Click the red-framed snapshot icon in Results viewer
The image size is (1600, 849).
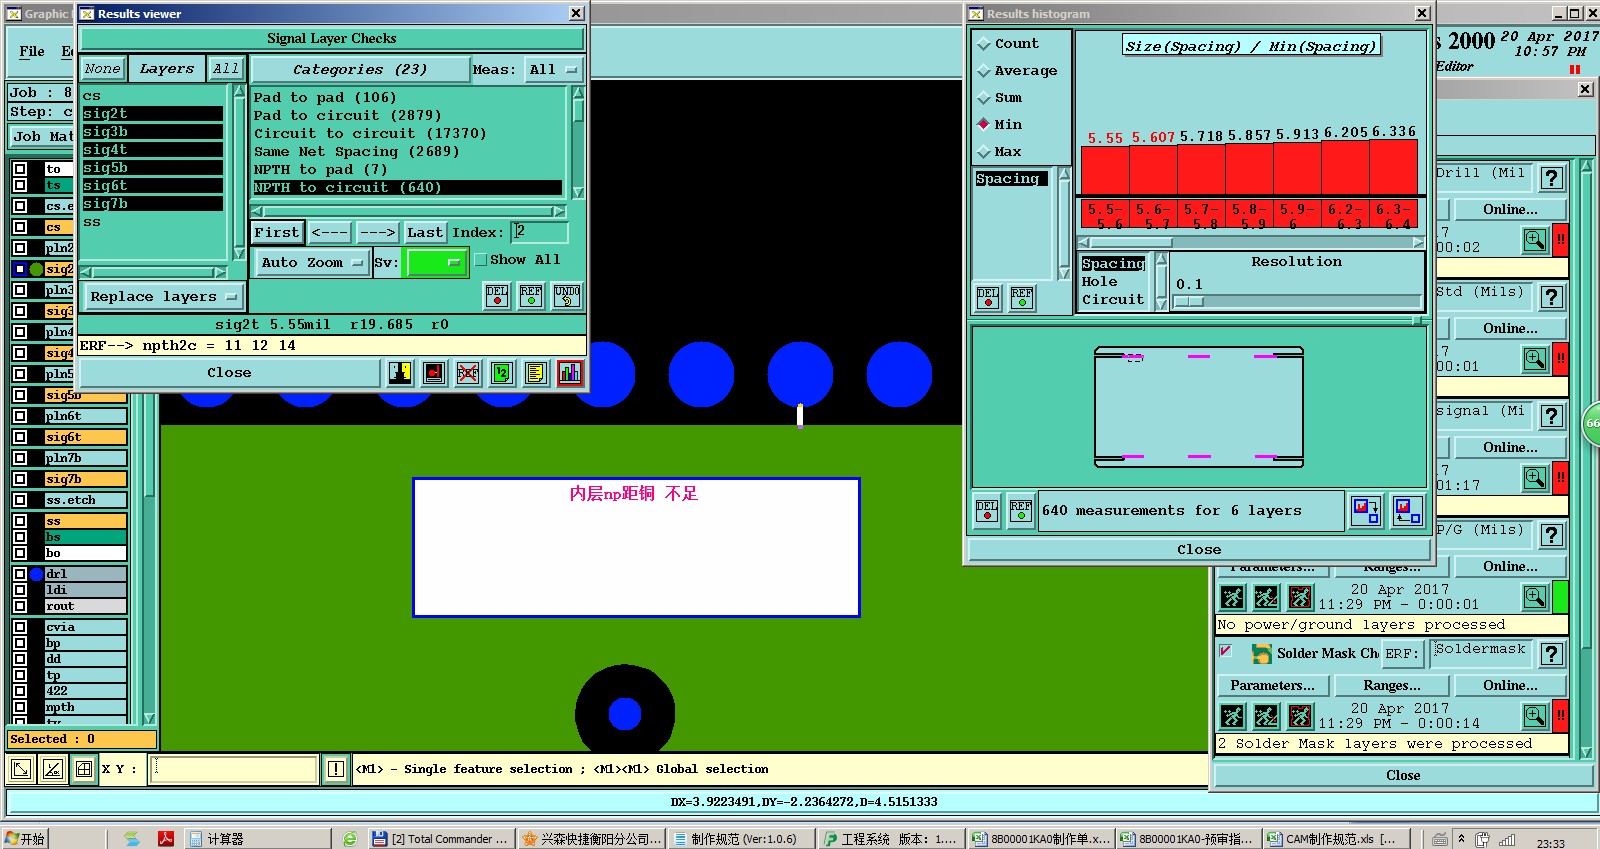tap(434, 373)
